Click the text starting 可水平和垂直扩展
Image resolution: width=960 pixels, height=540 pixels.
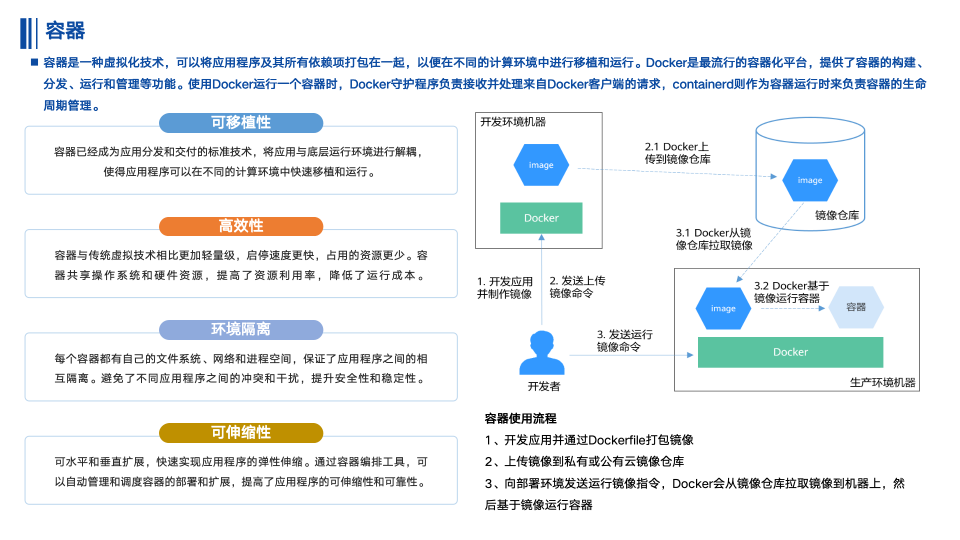(x=241, y=472)
